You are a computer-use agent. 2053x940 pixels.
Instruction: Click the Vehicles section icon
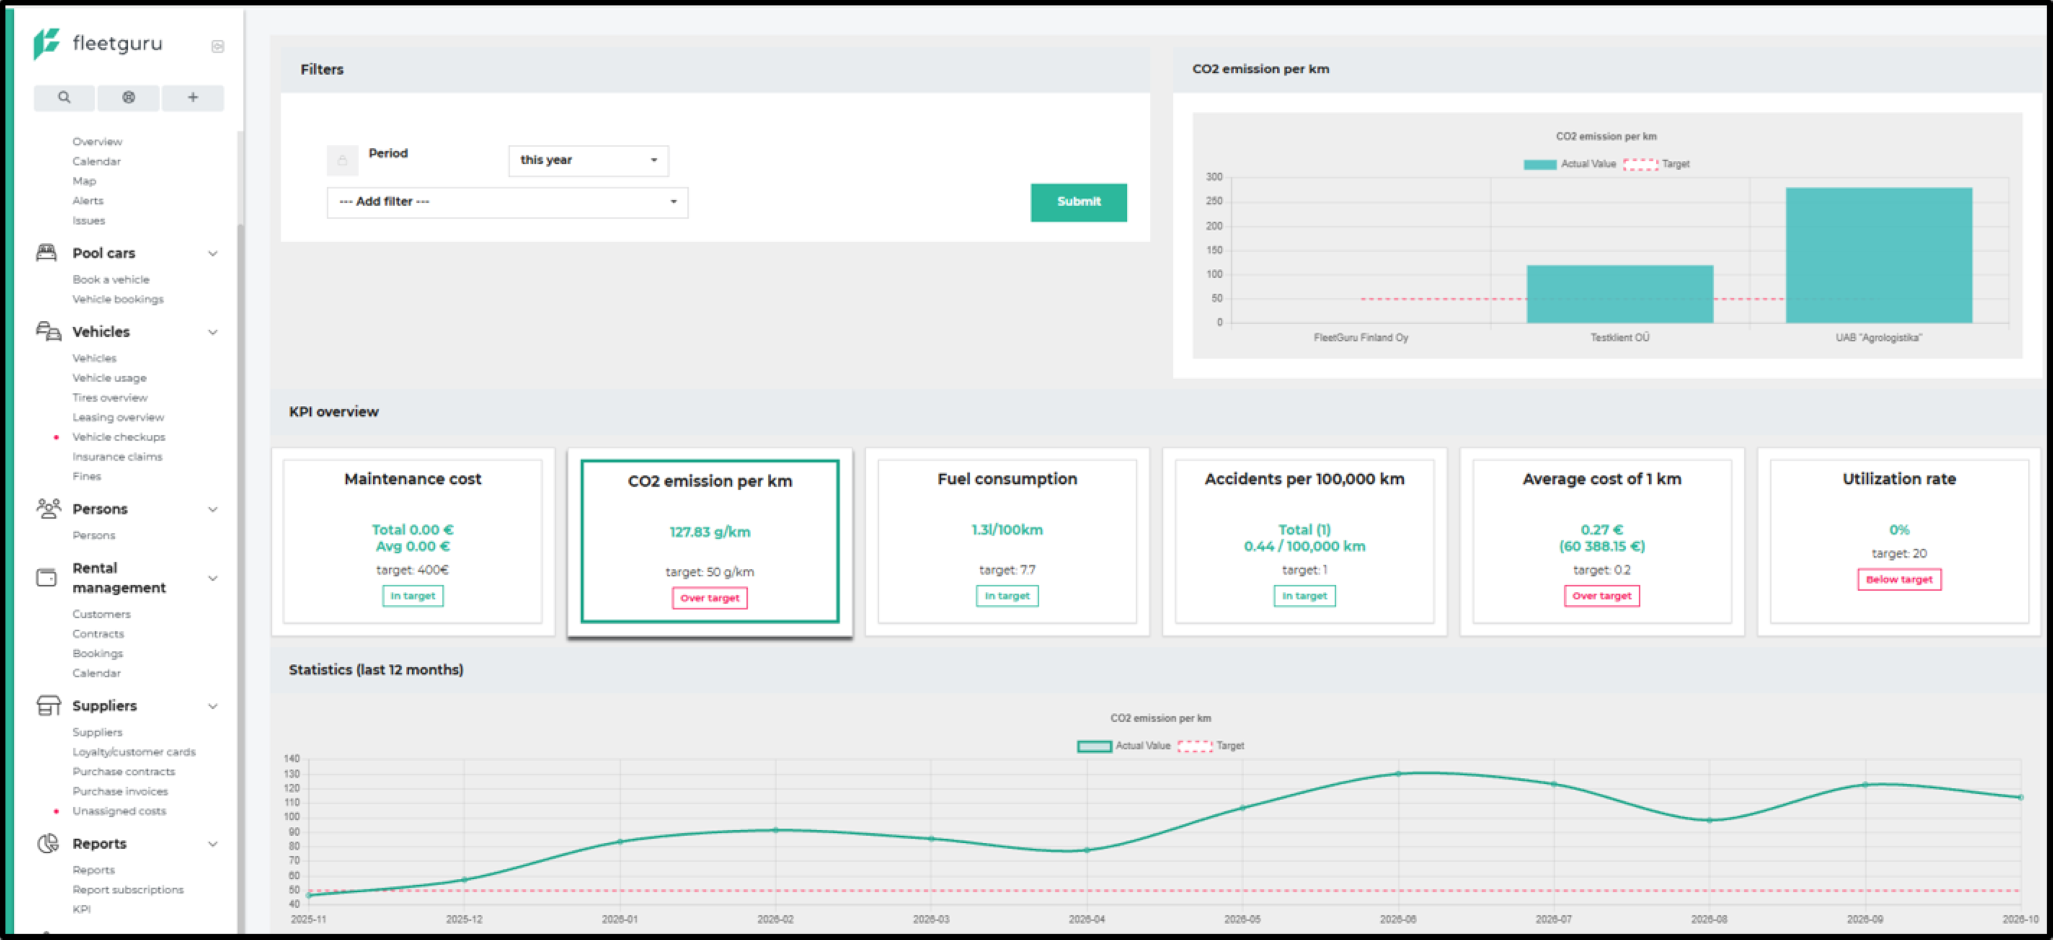[x=48, y=331]
